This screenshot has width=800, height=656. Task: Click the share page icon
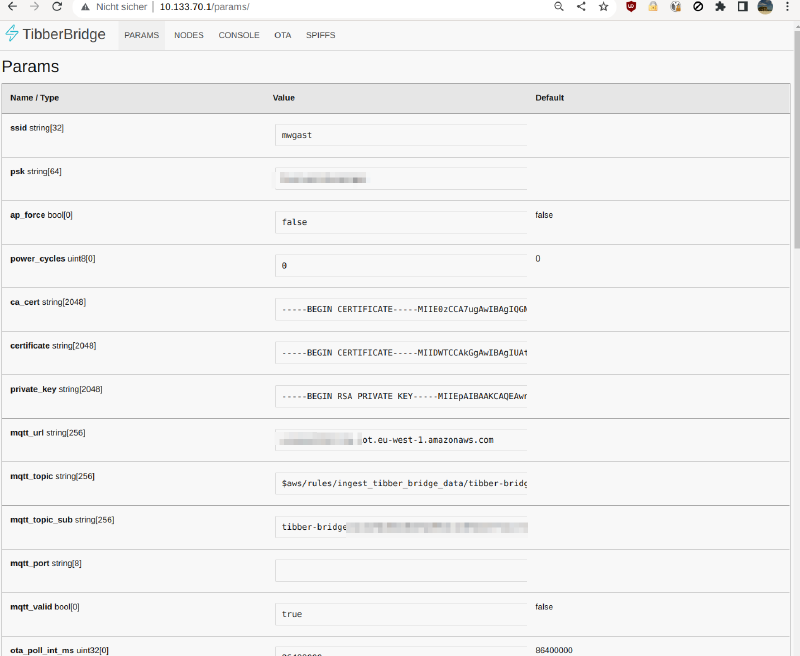581,6
